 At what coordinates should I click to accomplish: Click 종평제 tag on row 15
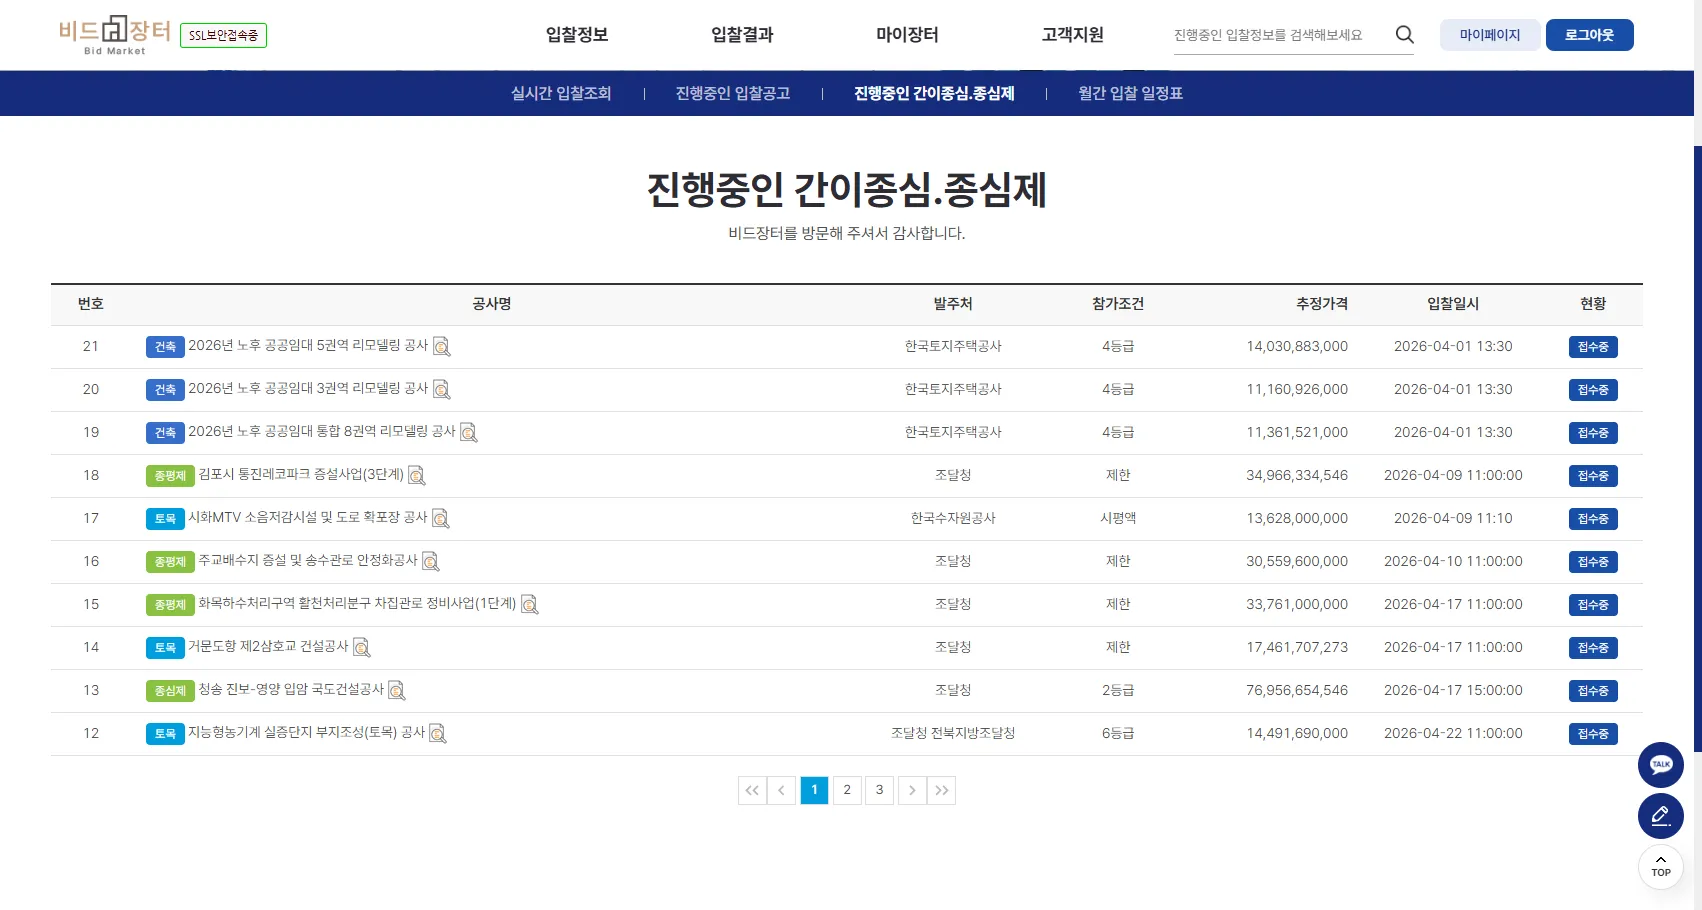pos(170,605)
